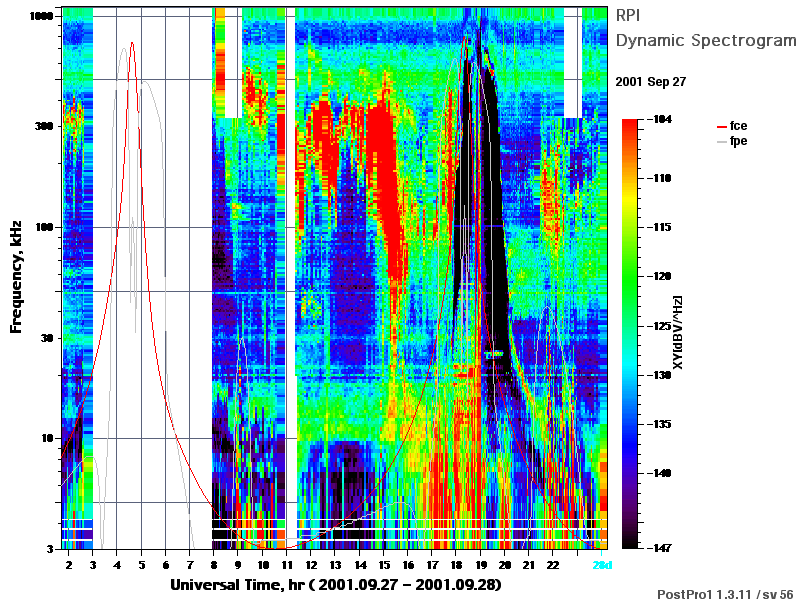Viewport: 800px width, 600px height.
Task: Click the XY[dBV/^Hz] color bar unit label
Action: click(x=677, y=332)
